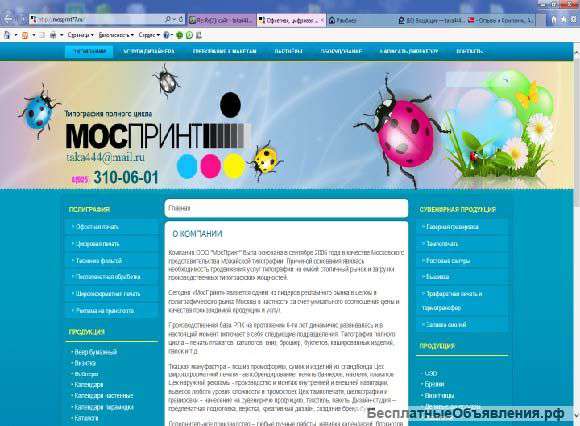
Task: Open 'Календари пирамидки' product link
Action: coord(104,408)
